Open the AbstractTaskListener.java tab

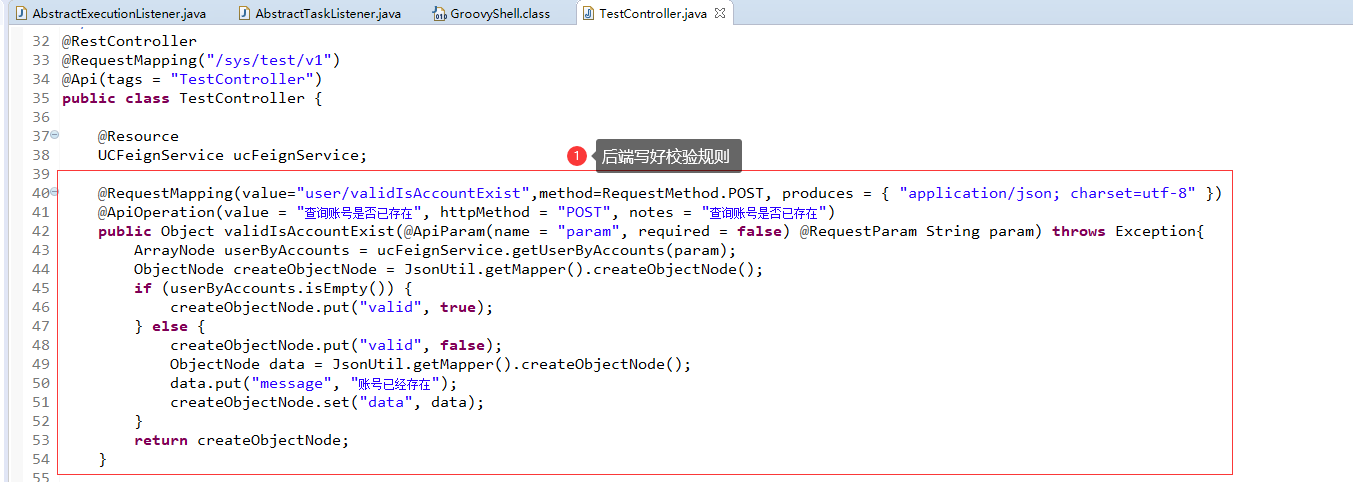tap(328, 14)
